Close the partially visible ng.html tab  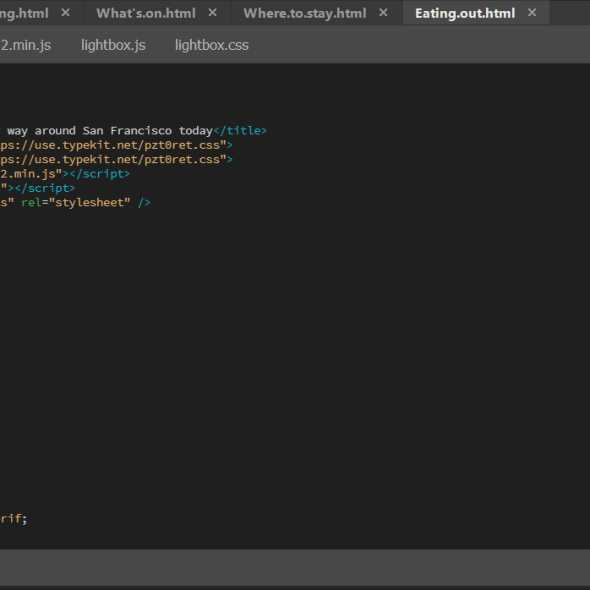[65, 13]
